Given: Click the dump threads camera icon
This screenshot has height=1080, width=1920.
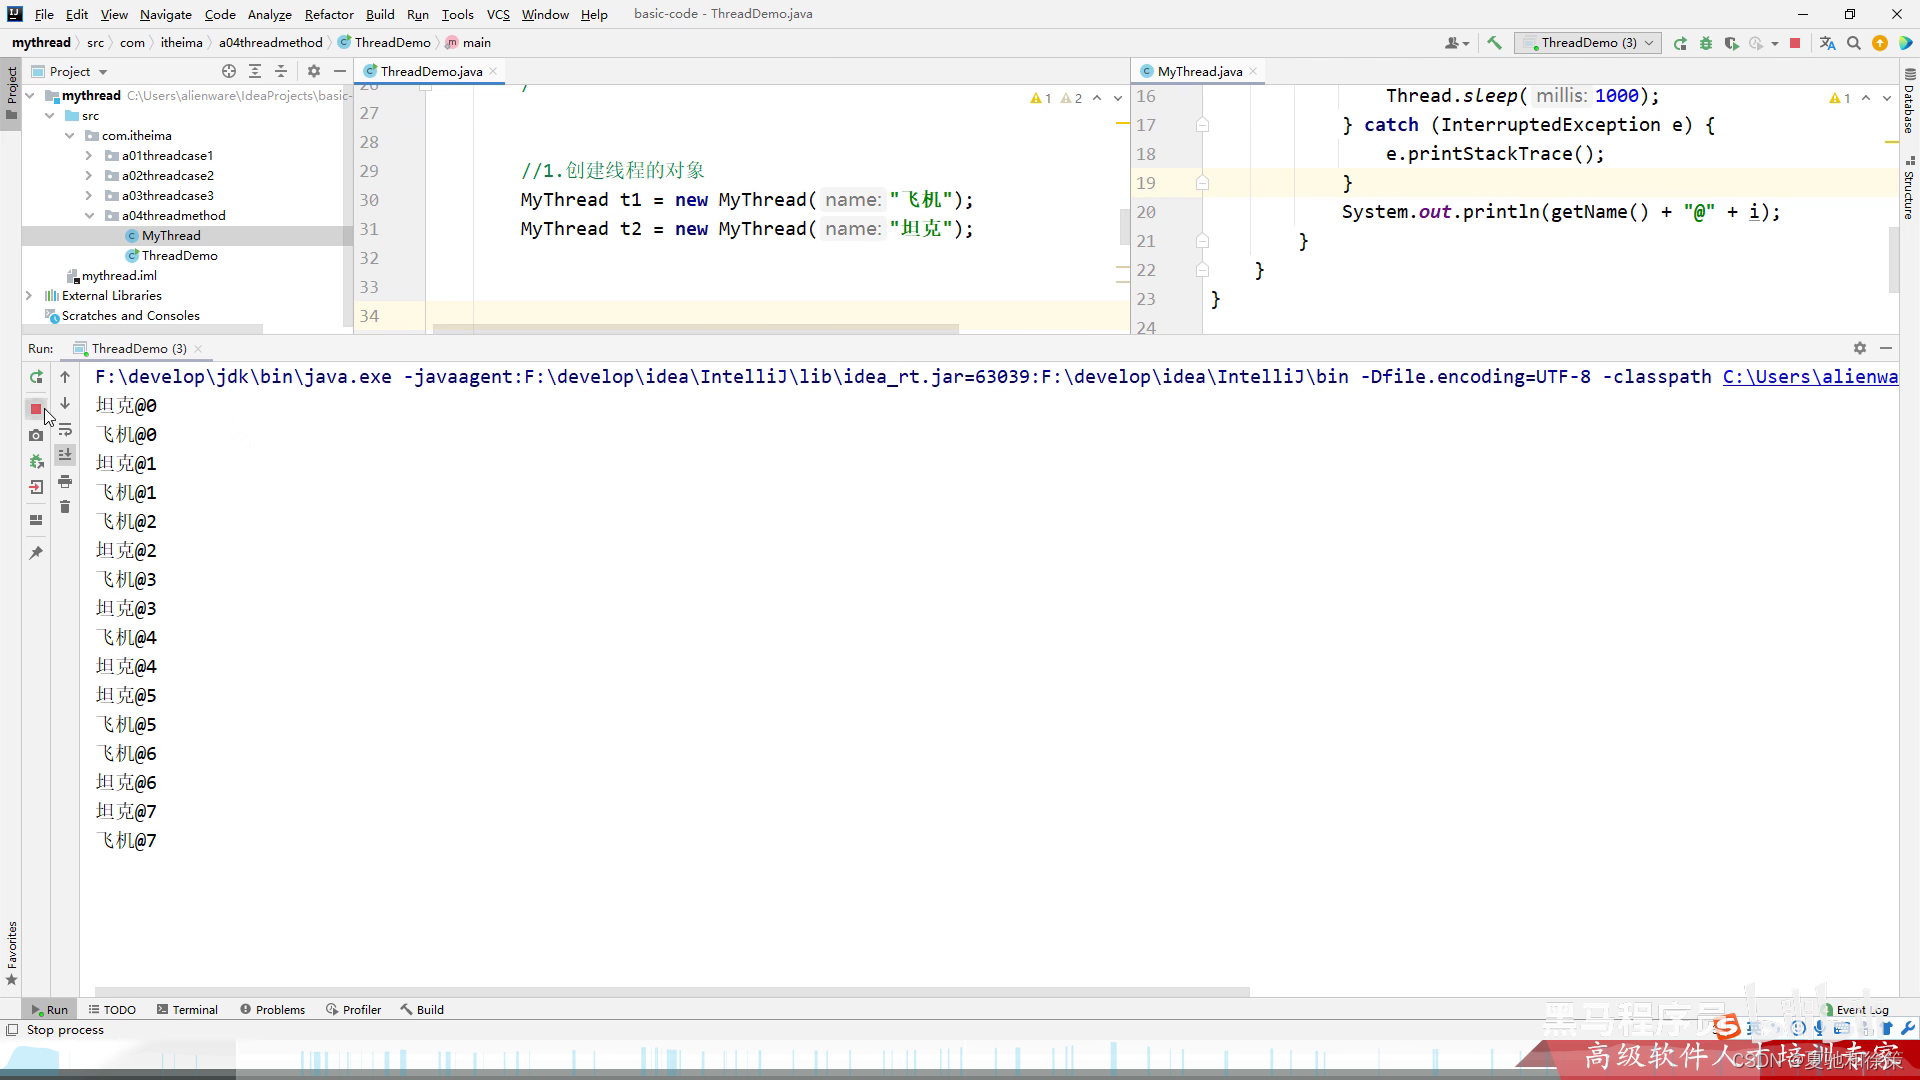Looking at the screenshot, I should (36, 435).
